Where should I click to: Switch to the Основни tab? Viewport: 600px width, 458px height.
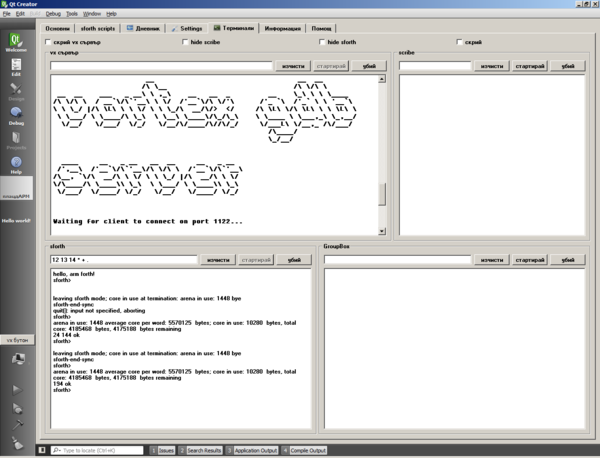point(57,28)
